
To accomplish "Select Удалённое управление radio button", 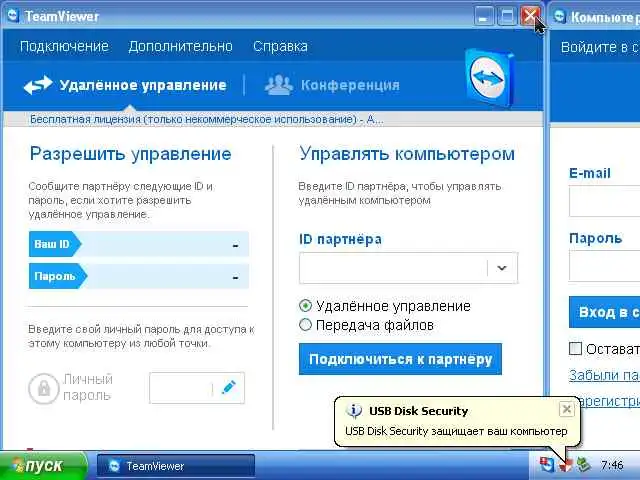I will pos(305,306).
